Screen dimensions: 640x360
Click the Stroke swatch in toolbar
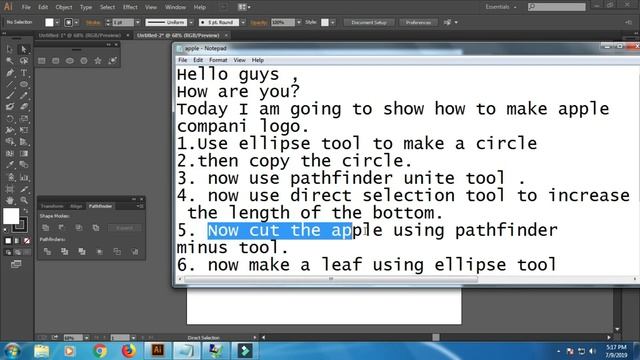pos(21,225)
